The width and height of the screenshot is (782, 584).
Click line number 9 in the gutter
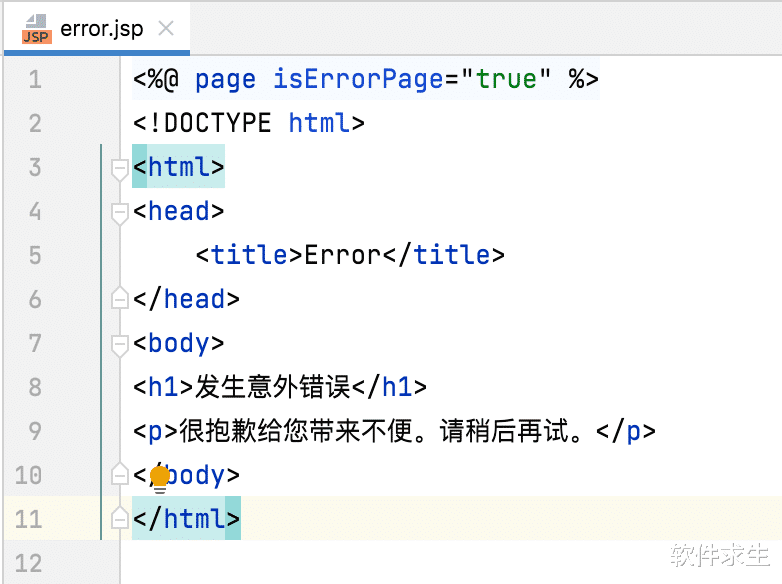point(35,431)
